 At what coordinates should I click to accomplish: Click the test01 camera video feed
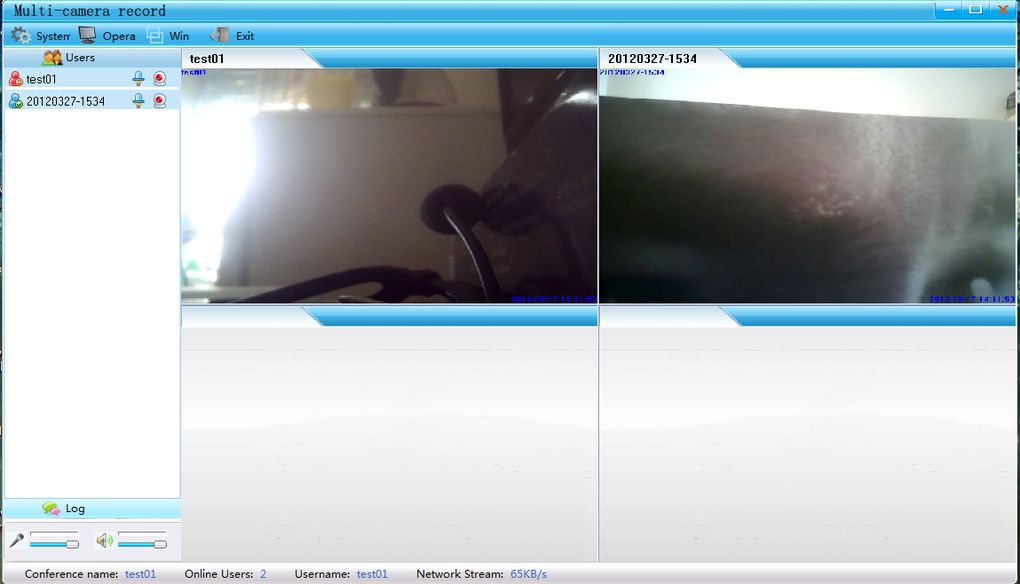(388, 185)
